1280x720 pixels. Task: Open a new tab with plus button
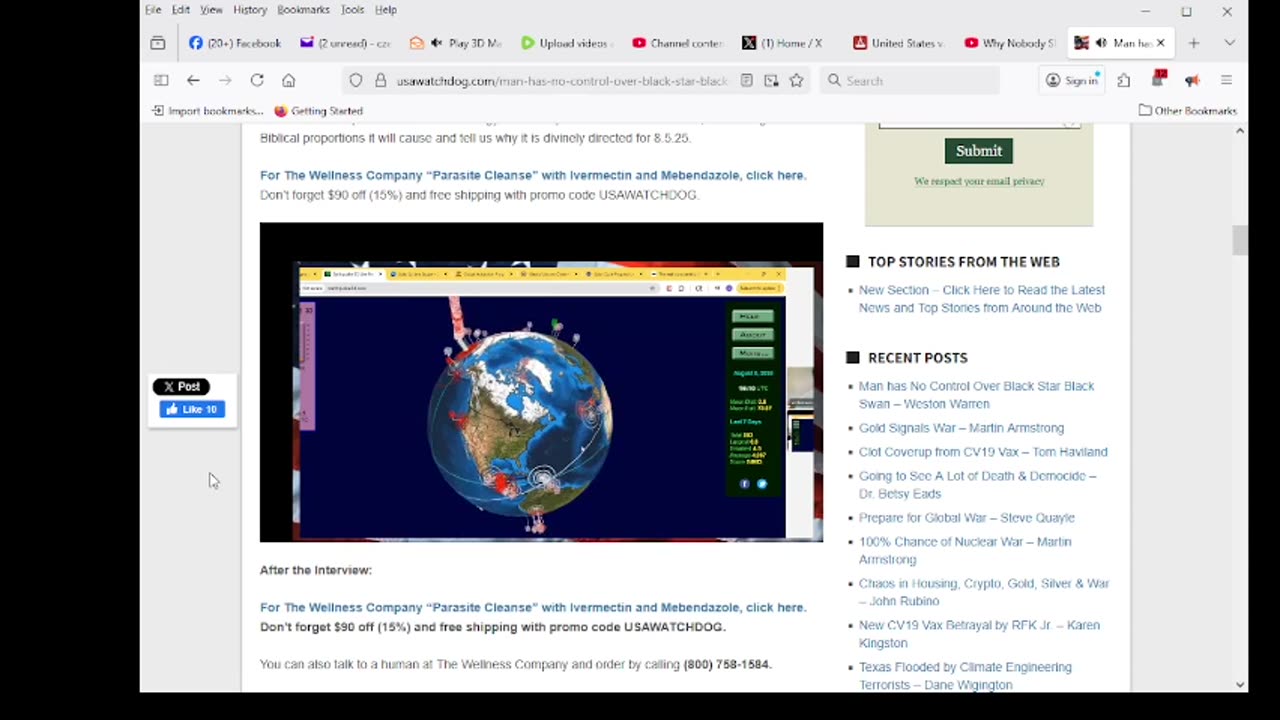(x=1193, y=43)
